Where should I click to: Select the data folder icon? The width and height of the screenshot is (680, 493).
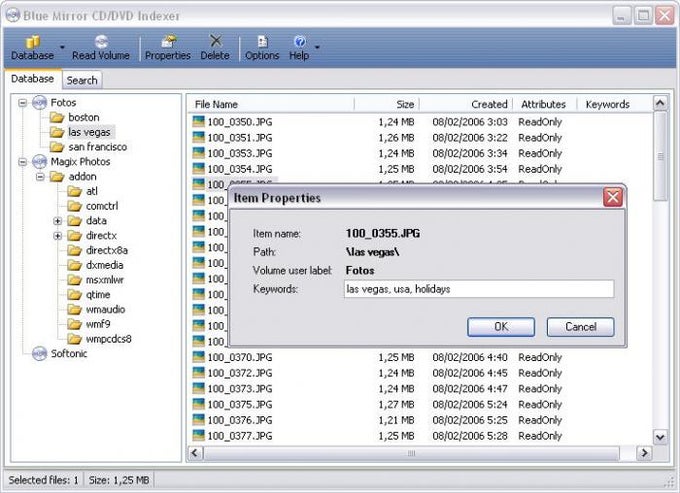(x=75, y=221)
